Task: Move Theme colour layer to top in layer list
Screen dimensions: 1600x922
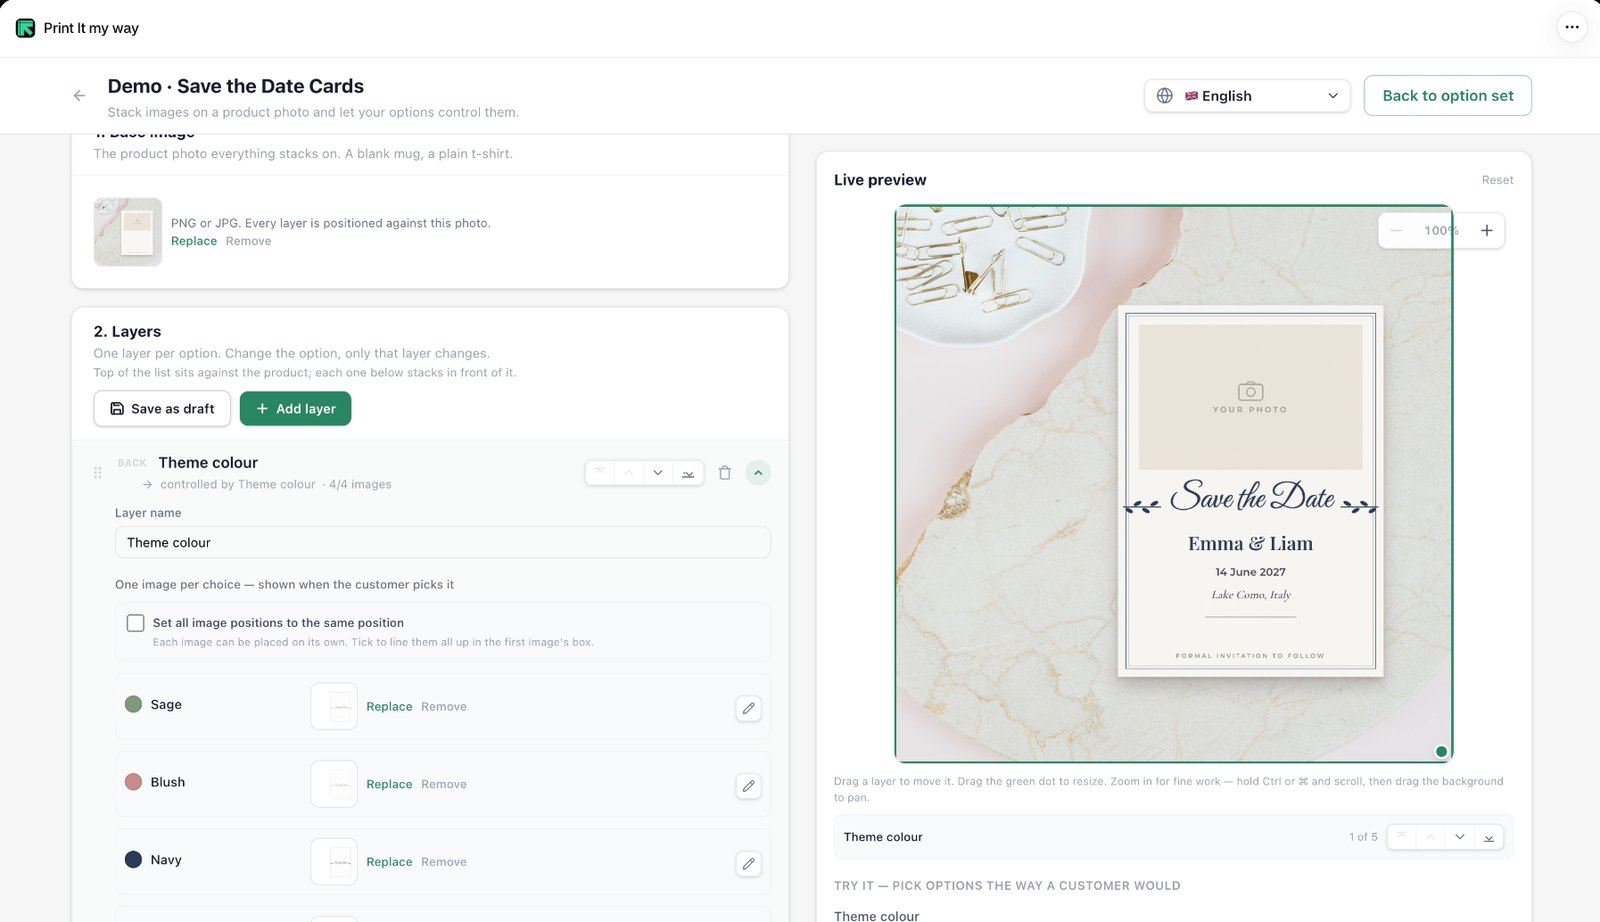Action: click(x=599, y=473)
